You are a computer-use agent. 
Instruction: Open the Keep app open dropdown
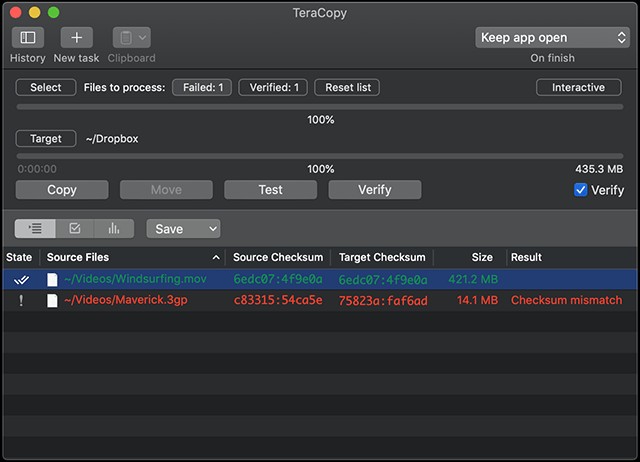point(552,38)
